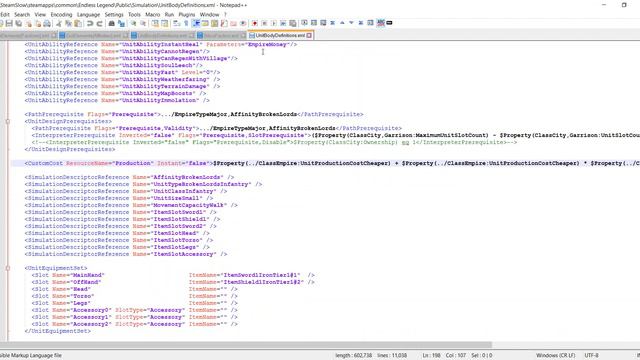Viewport: 640px width, 360px height.
Task: Toggle the file monitoring eye icon
Action: (x=243, y=23)
